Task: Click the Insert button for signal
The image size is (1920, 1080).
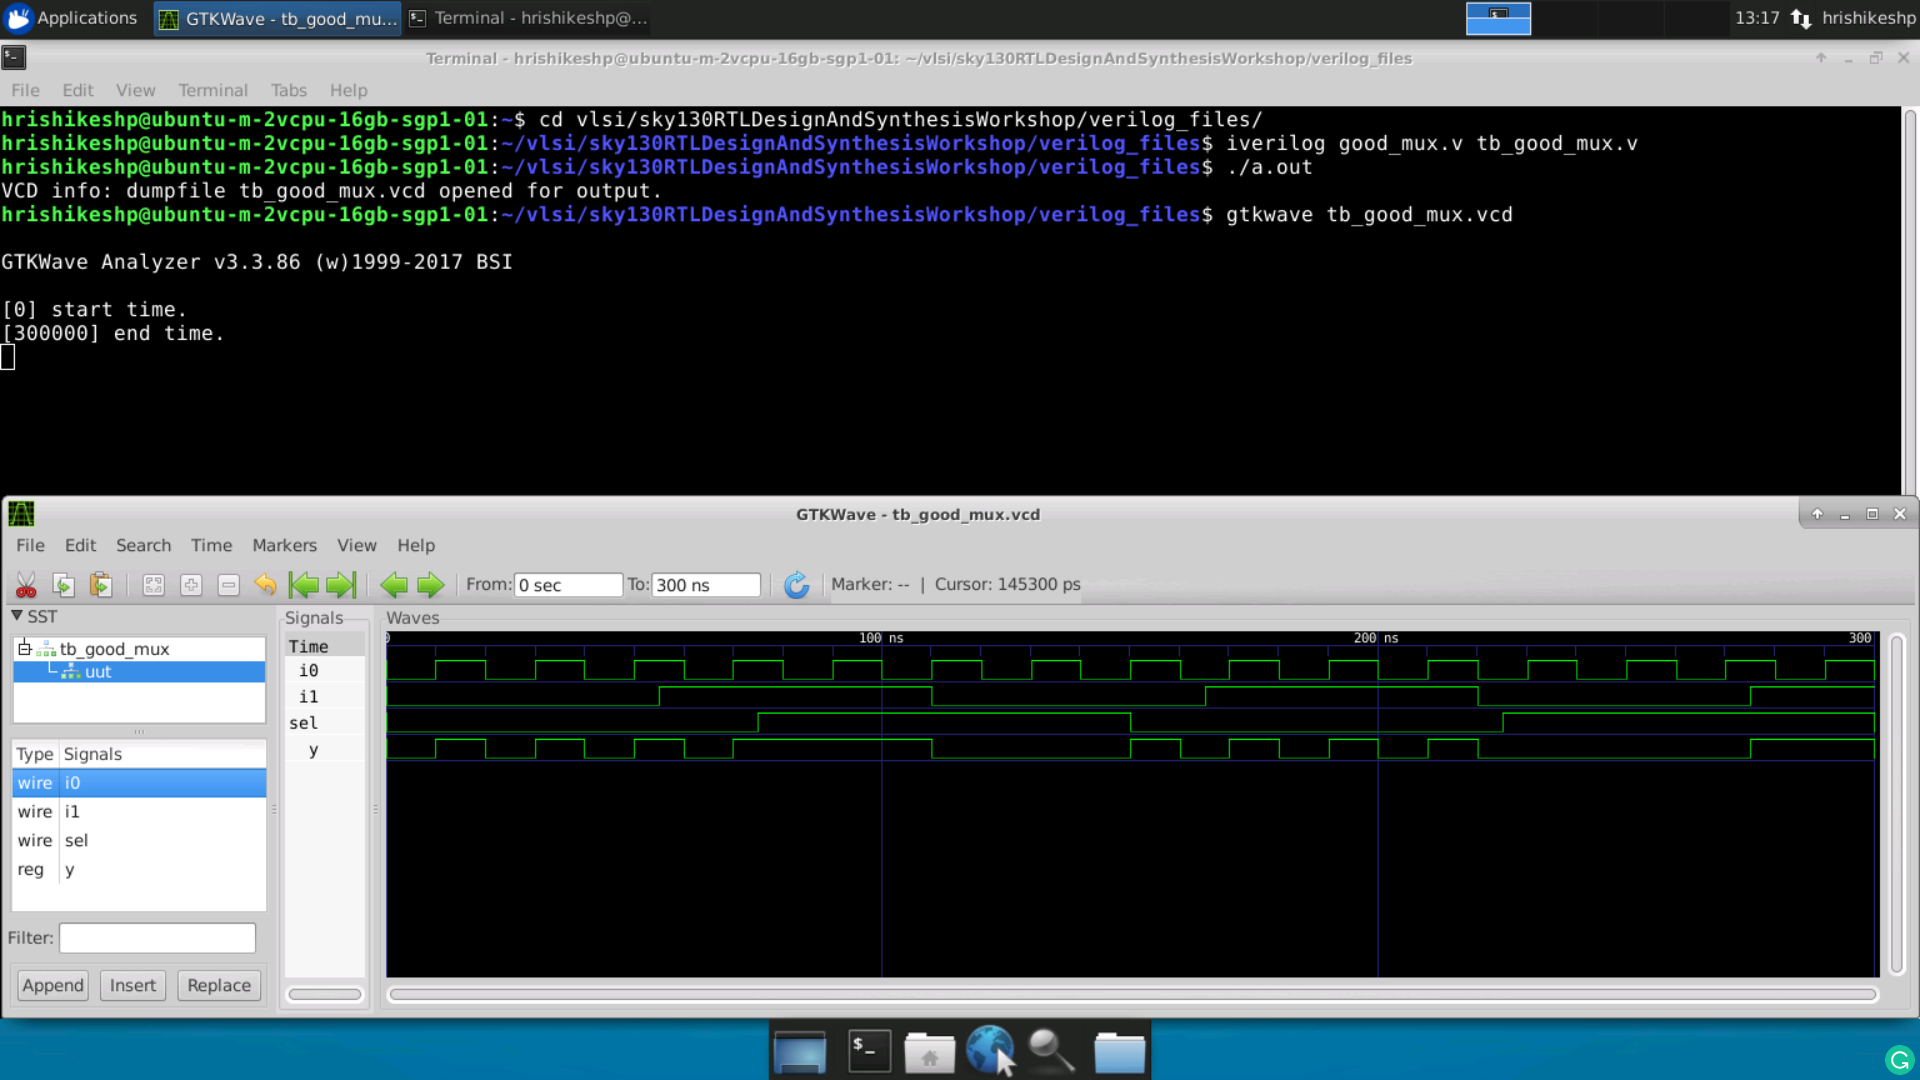Action: (132, 985)
